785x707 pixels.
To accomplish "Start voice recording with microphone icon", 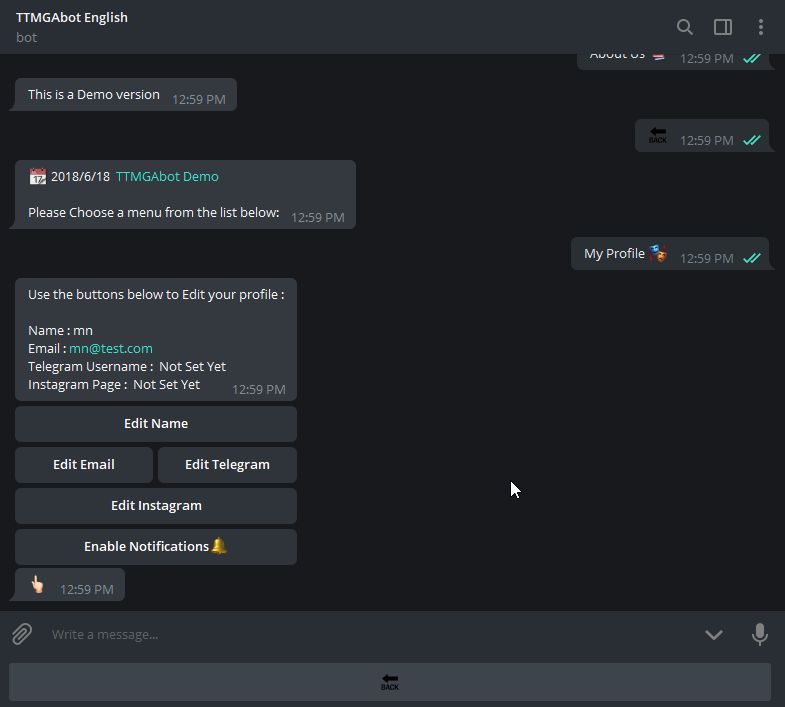I will 759,634.
